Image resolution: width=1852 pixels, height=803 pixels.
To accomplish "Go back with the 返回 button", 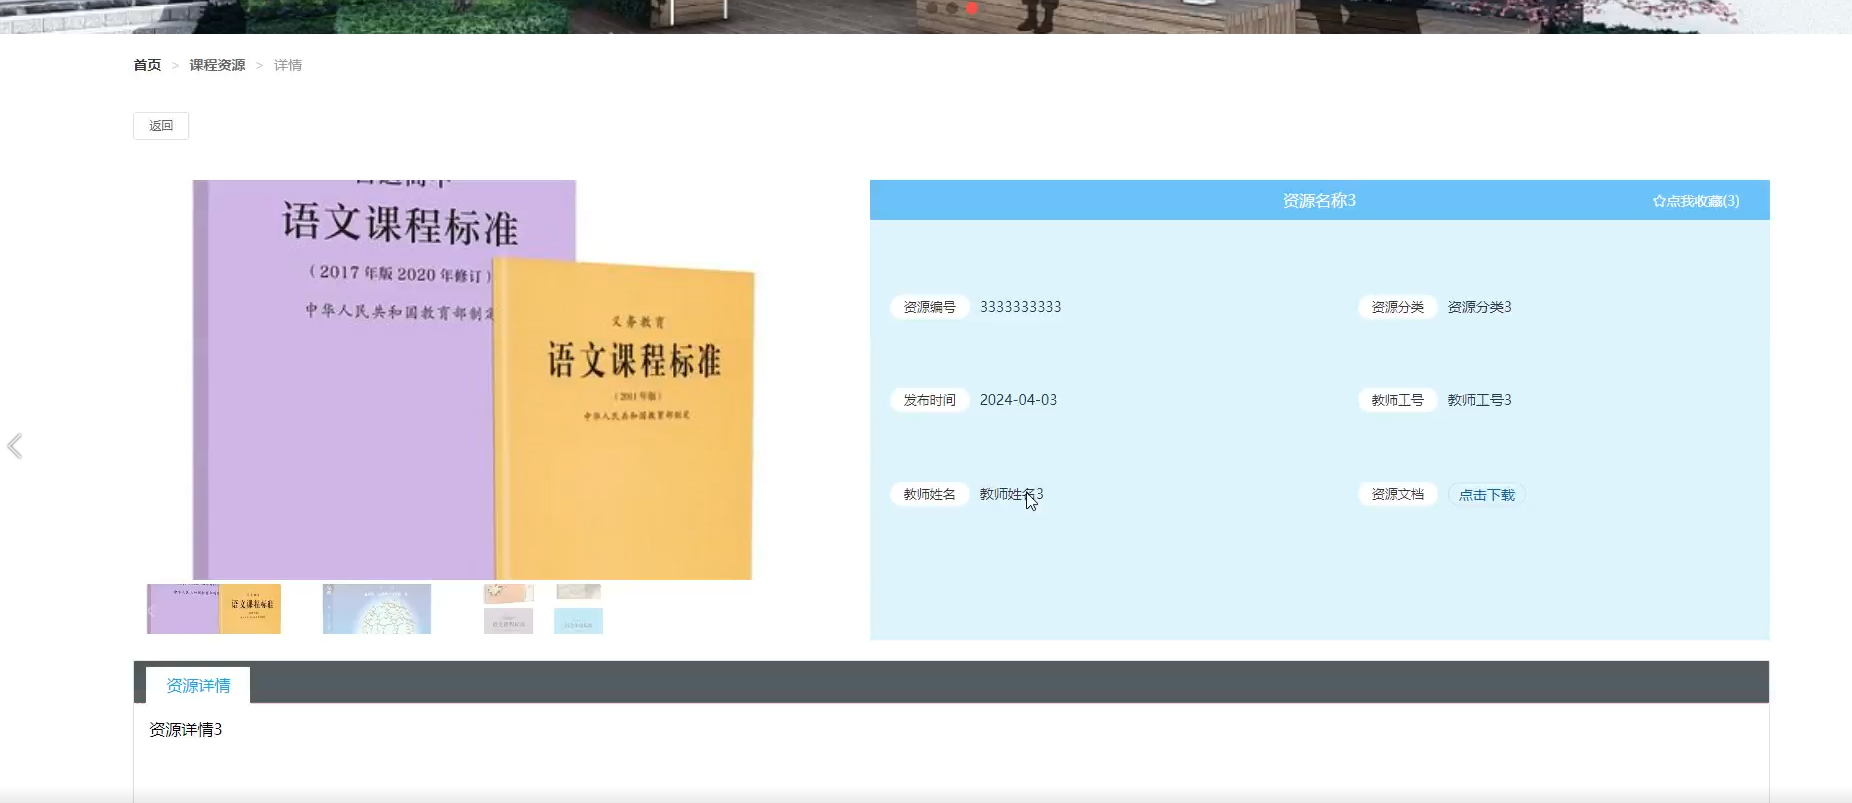I will [161, 126].
